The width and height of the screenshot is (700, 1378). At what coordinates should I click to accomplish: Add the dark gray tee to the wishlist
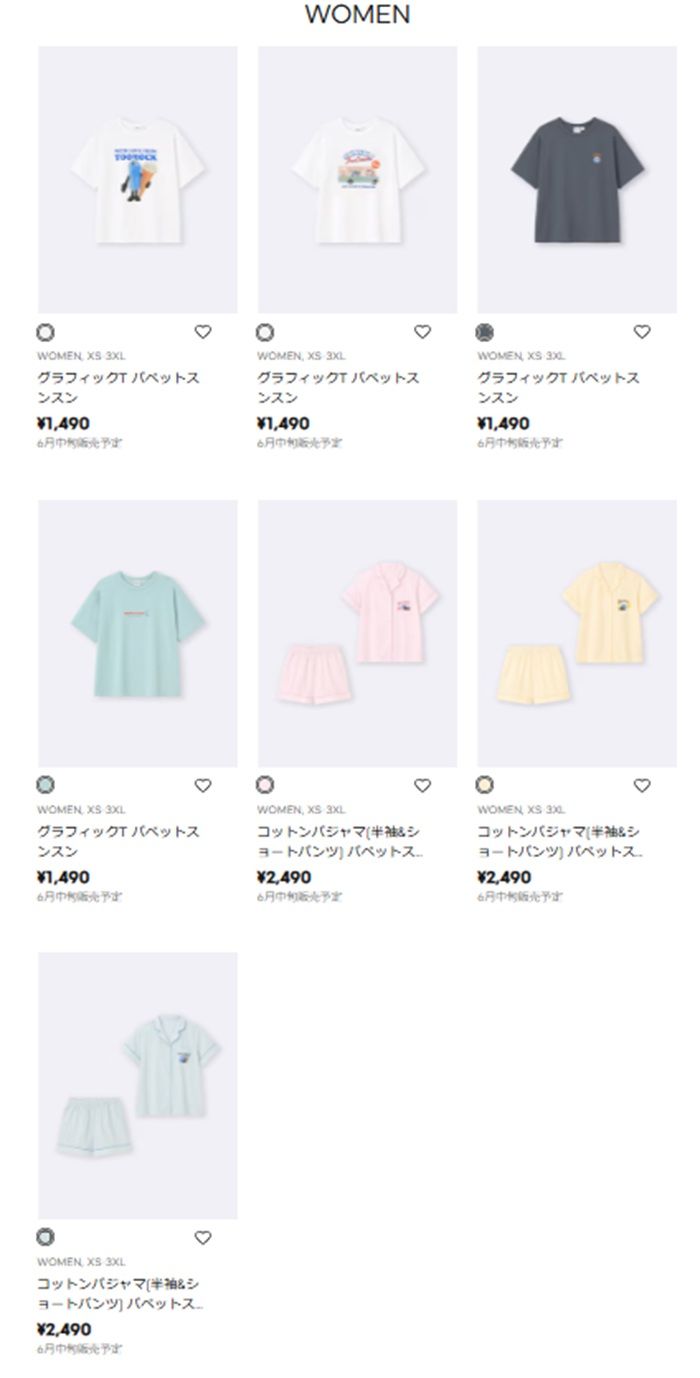pyautogui.click(x=642, y=333)
